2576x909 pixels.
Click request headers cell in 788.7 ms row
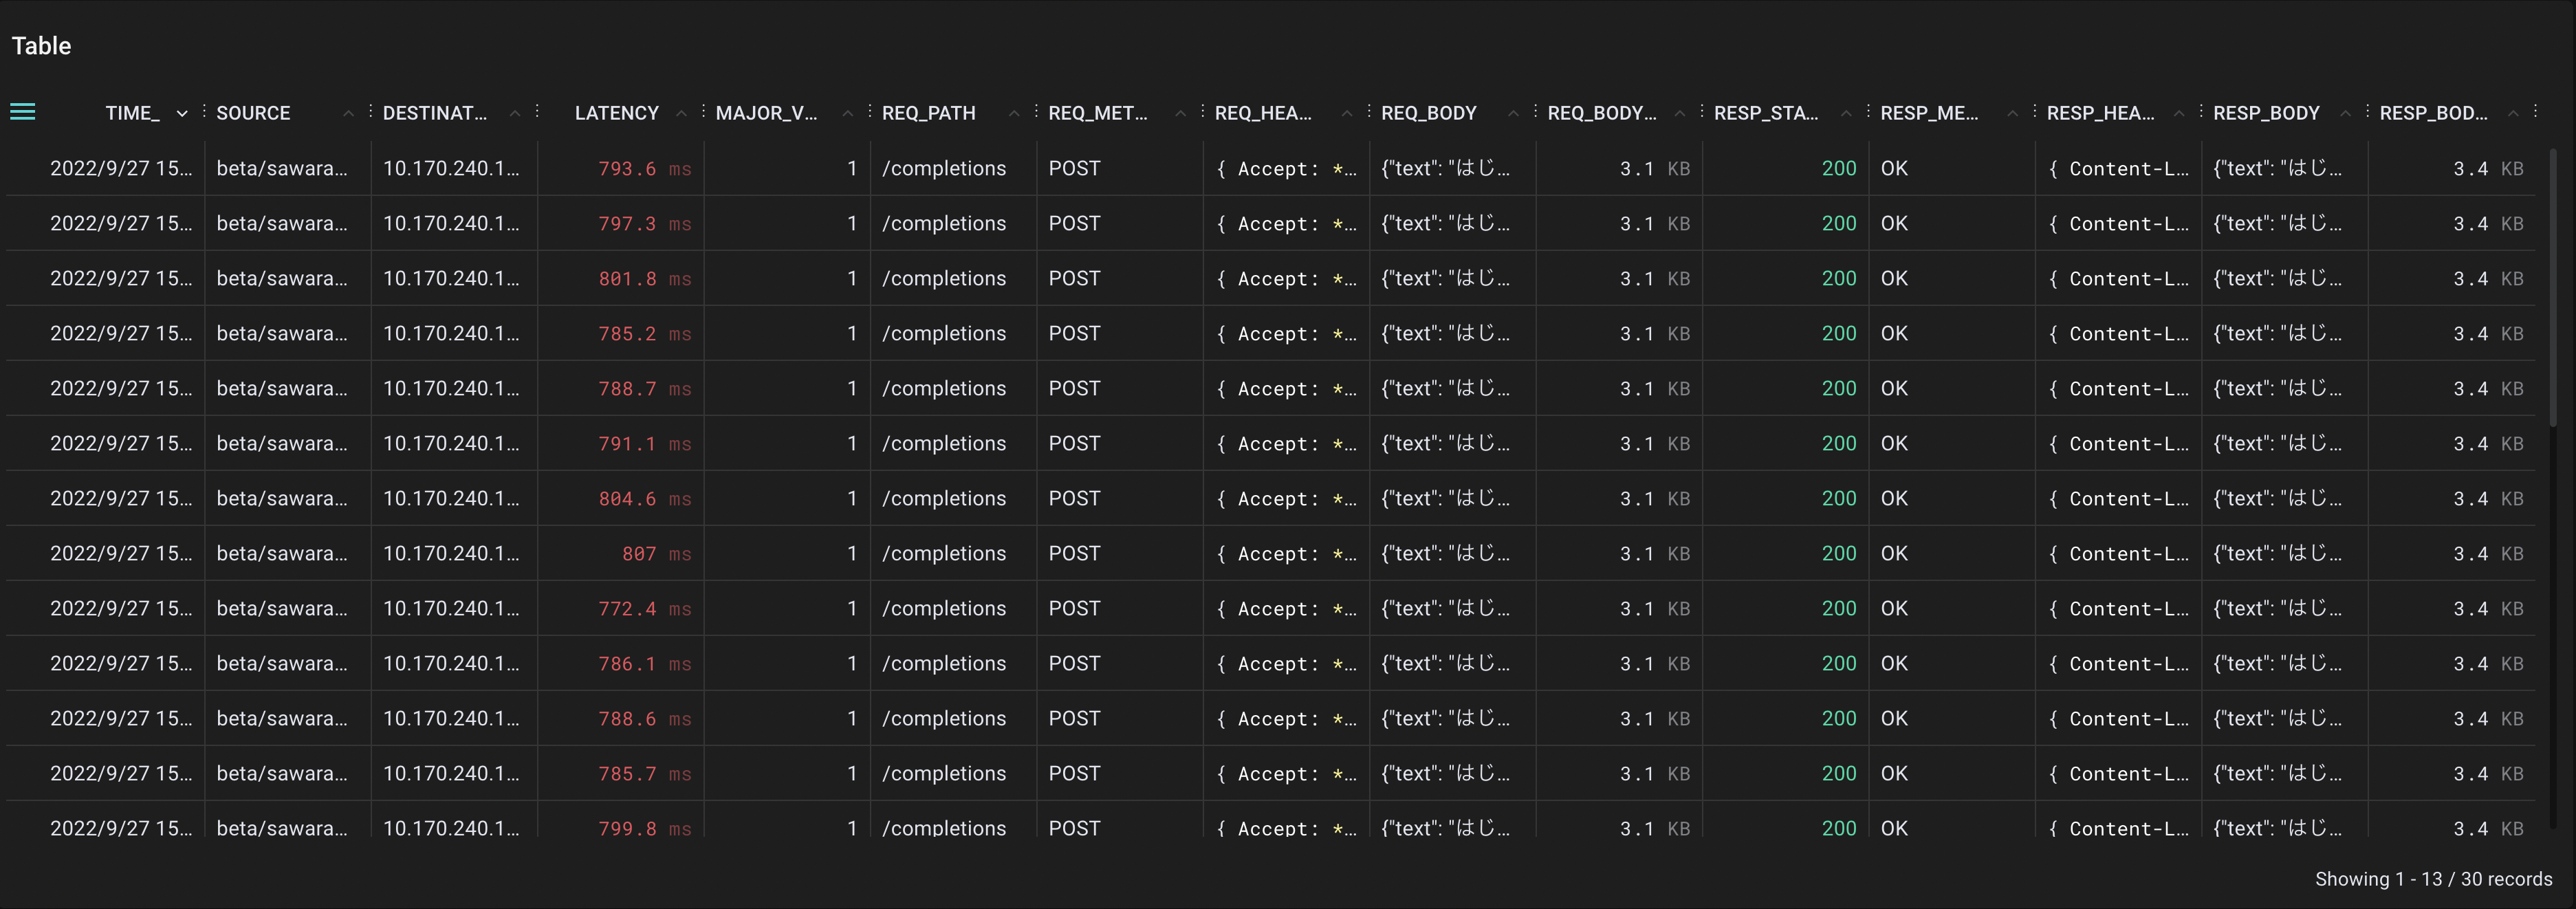click(x=1286, y=389)
